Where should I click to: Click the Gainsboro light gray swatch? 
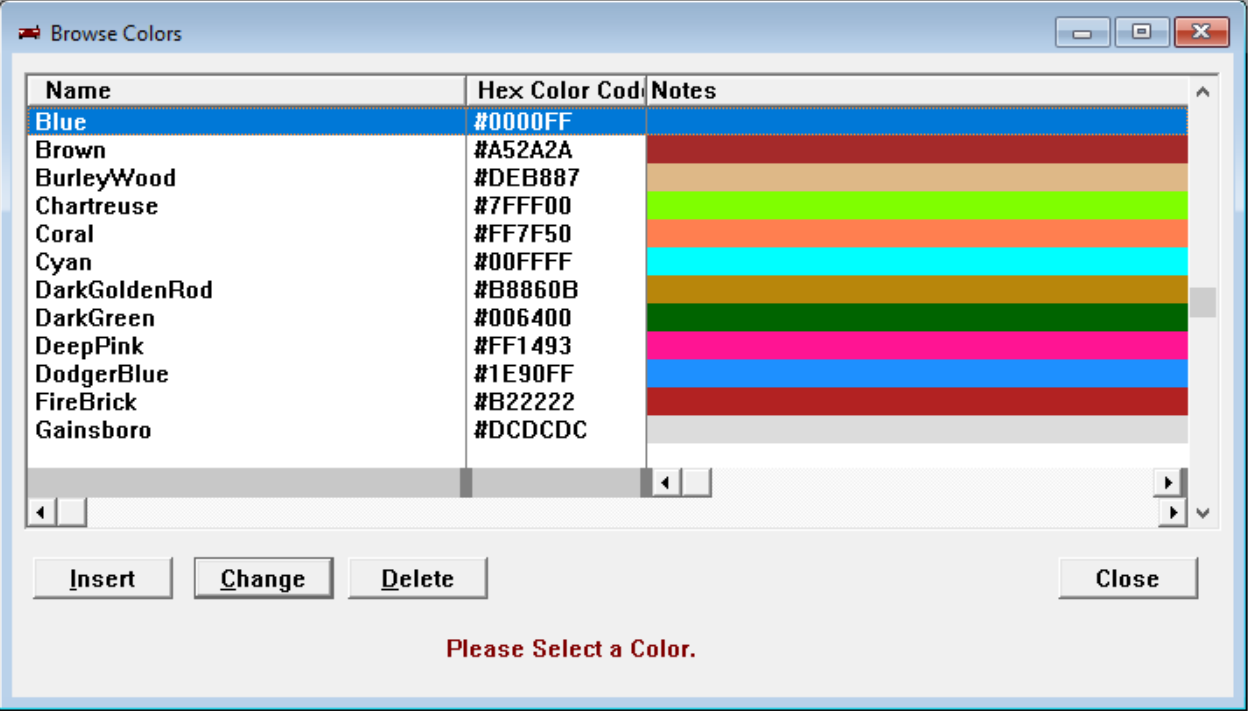[x=917, y=430]
